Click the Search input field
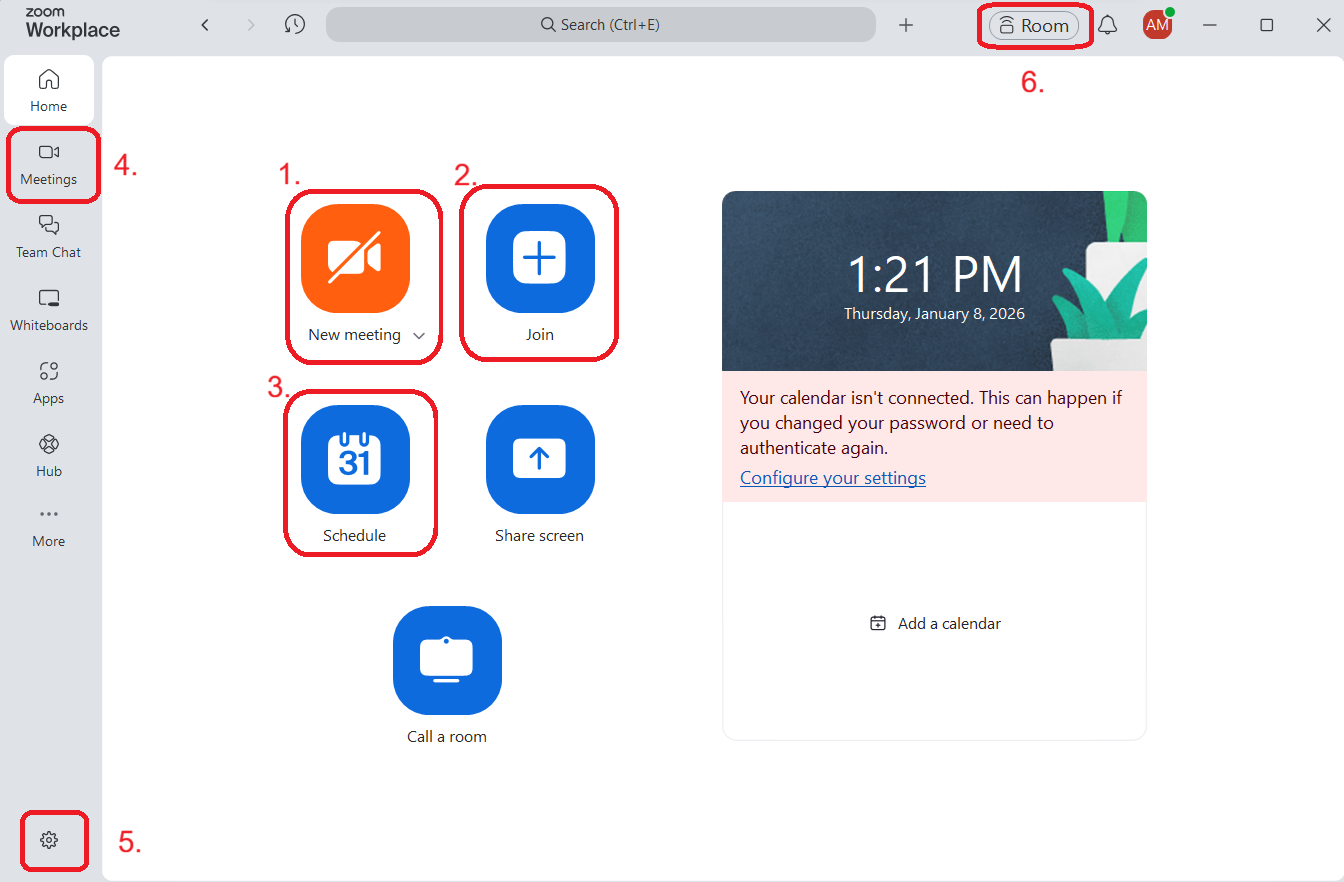This screenshot has height=882, width=1344. [x=600, y=25]
